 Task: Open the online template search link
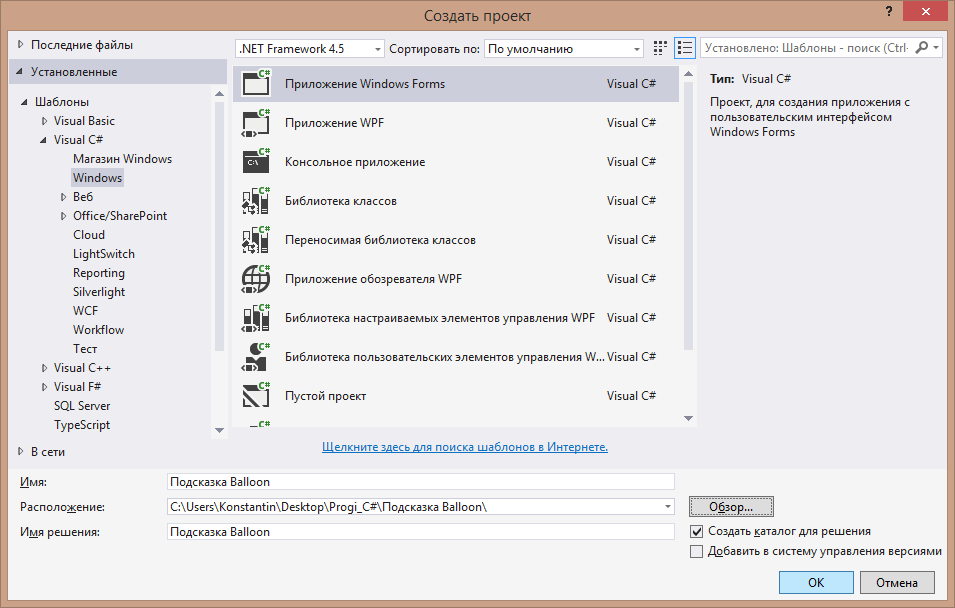[465, 447]
